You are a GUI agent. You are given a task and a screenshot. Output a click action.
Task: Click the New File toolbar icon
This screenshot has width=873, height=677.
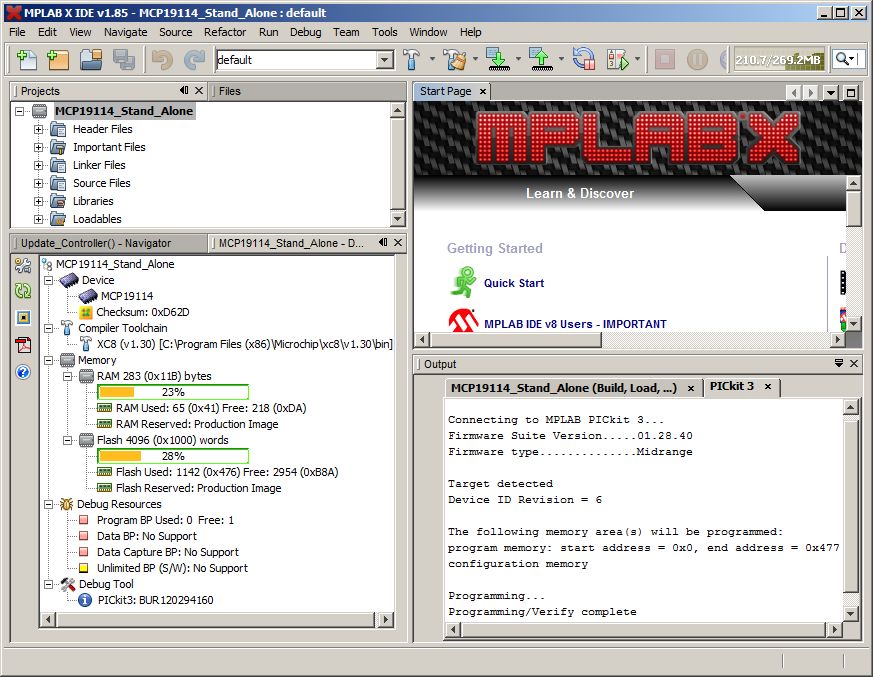click(x=26, y=60)
